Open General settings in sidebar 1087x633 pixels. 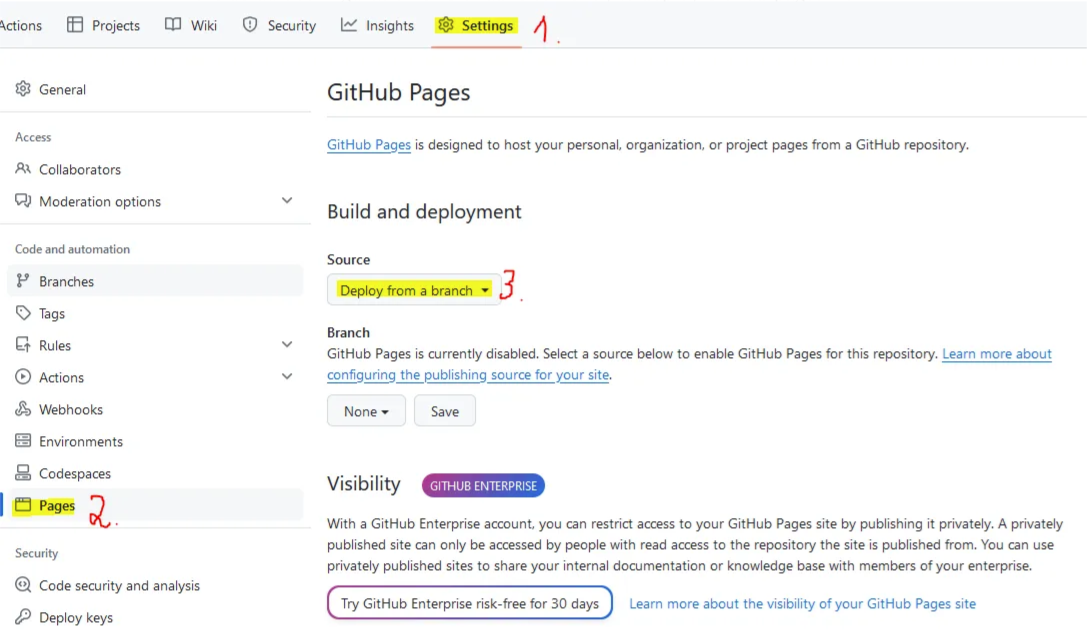[x=62, y=89]
